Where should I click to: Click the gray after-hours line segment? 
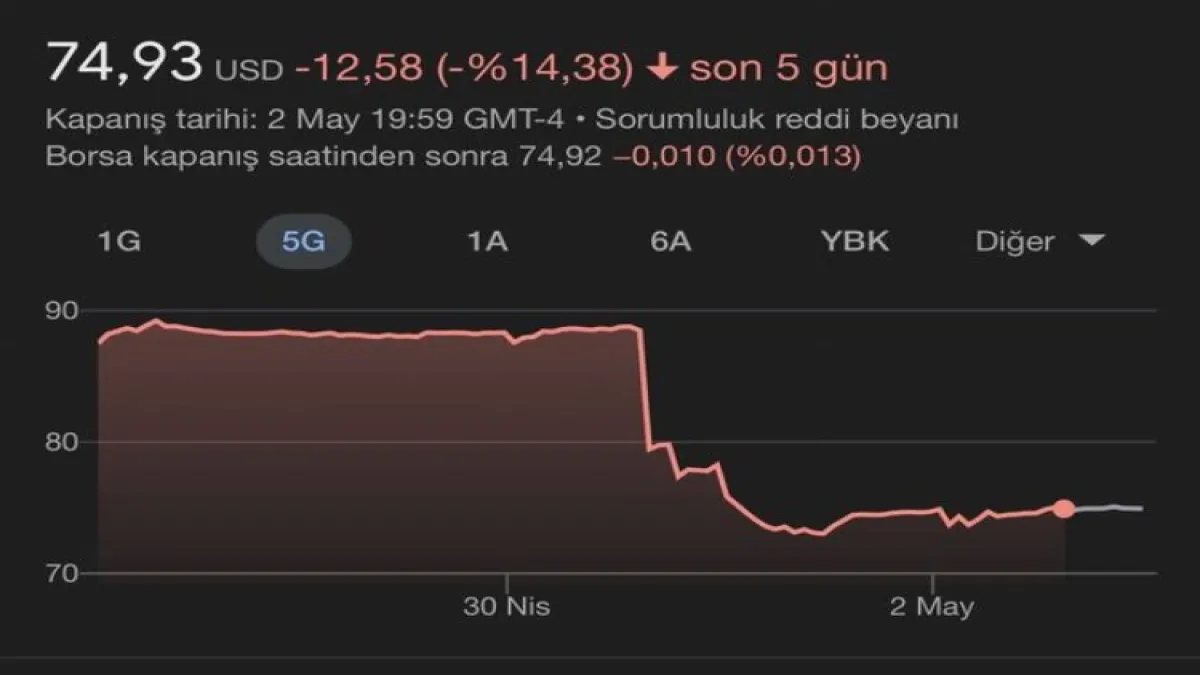pos(1108,508)
